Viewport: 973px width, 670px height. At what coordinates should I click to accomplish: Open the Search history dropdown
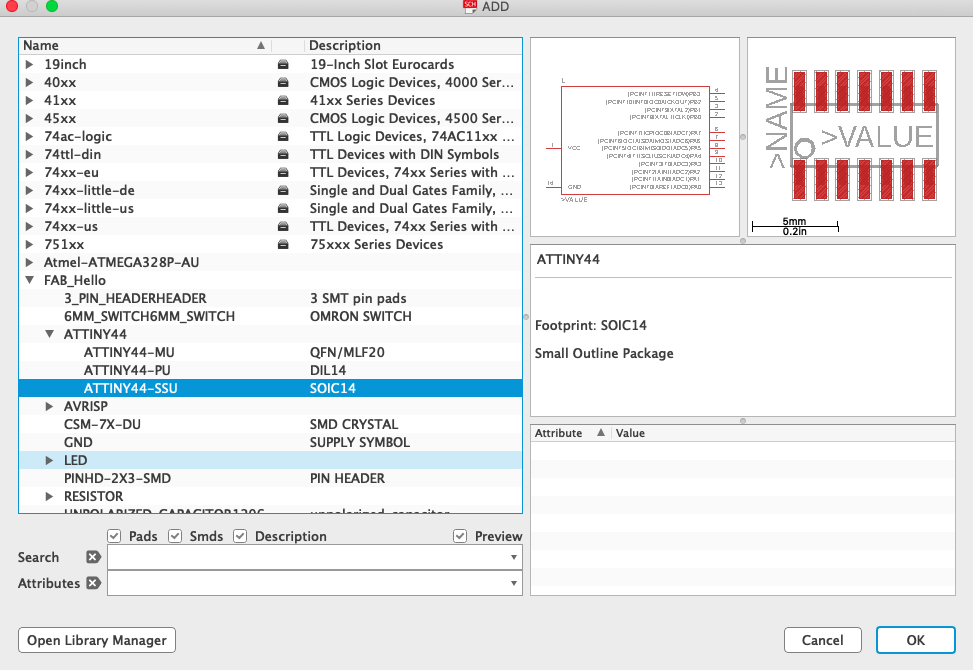[x=514, y=557]
